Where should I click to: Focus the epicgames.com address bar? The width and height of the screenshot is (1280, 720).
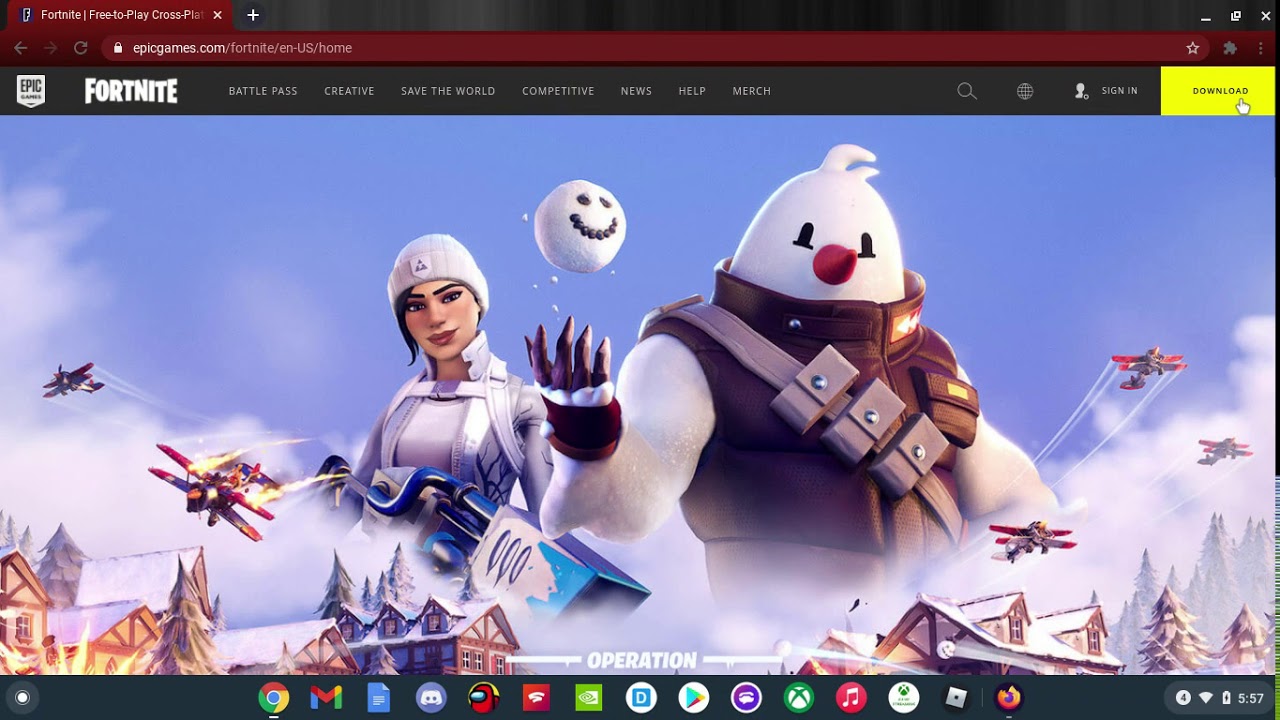pyautogui.click(x=656, y=48)
